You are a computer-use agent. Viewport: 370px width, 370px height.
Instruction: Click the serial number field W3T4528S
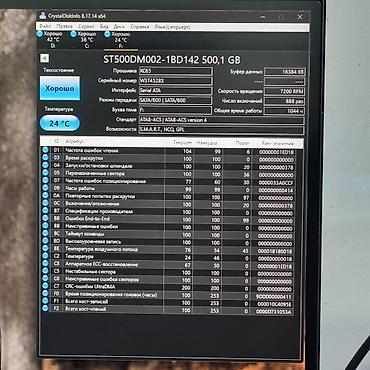(x=175, y=81)
